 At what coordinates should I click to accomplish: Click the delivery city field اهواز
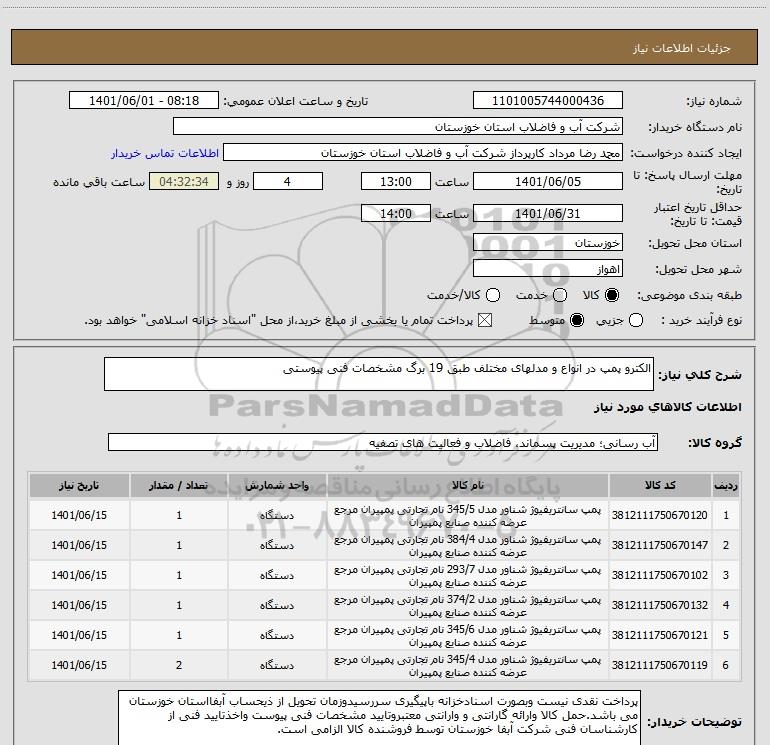click(x=548, y=268)
